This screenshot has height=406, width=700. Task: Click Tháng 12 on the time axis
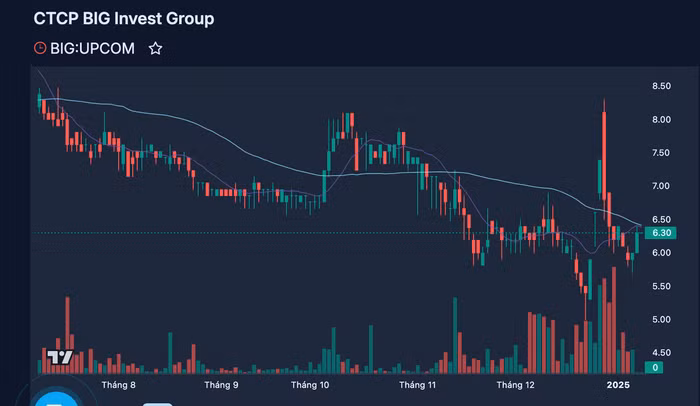(x=516, y=385)
